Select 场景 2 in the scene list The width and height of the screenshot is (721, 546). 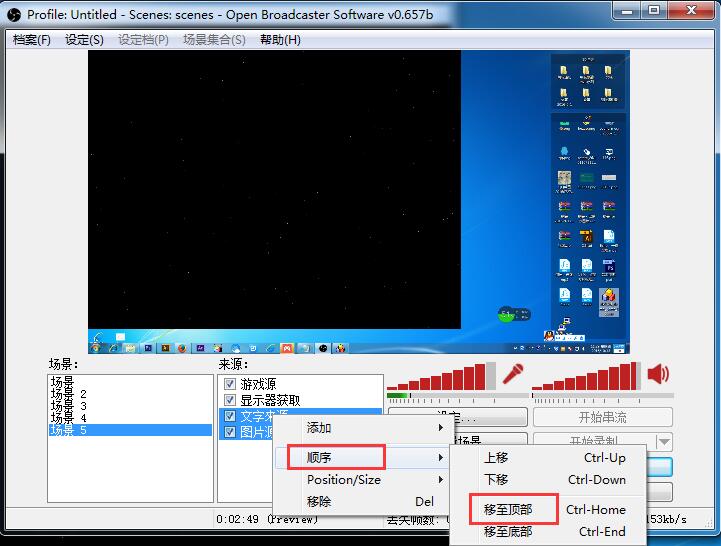129,394
